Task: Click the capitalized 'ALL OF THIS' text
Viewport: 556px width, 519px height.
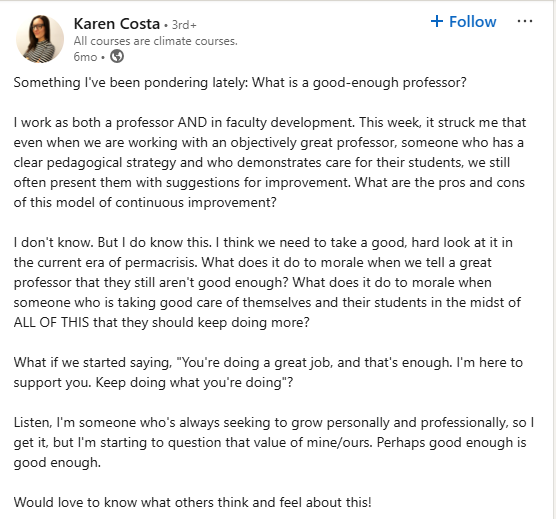Action: (51, 323)
